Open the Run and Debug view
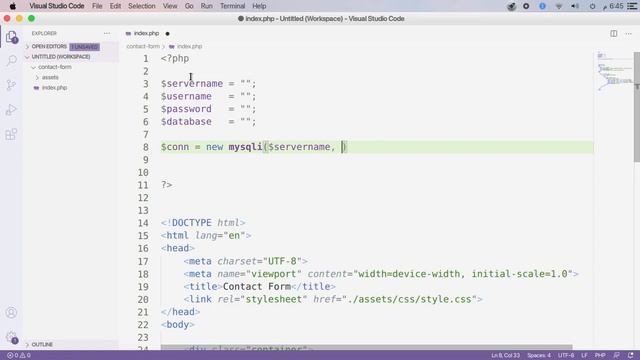 (x=11, y=109)
